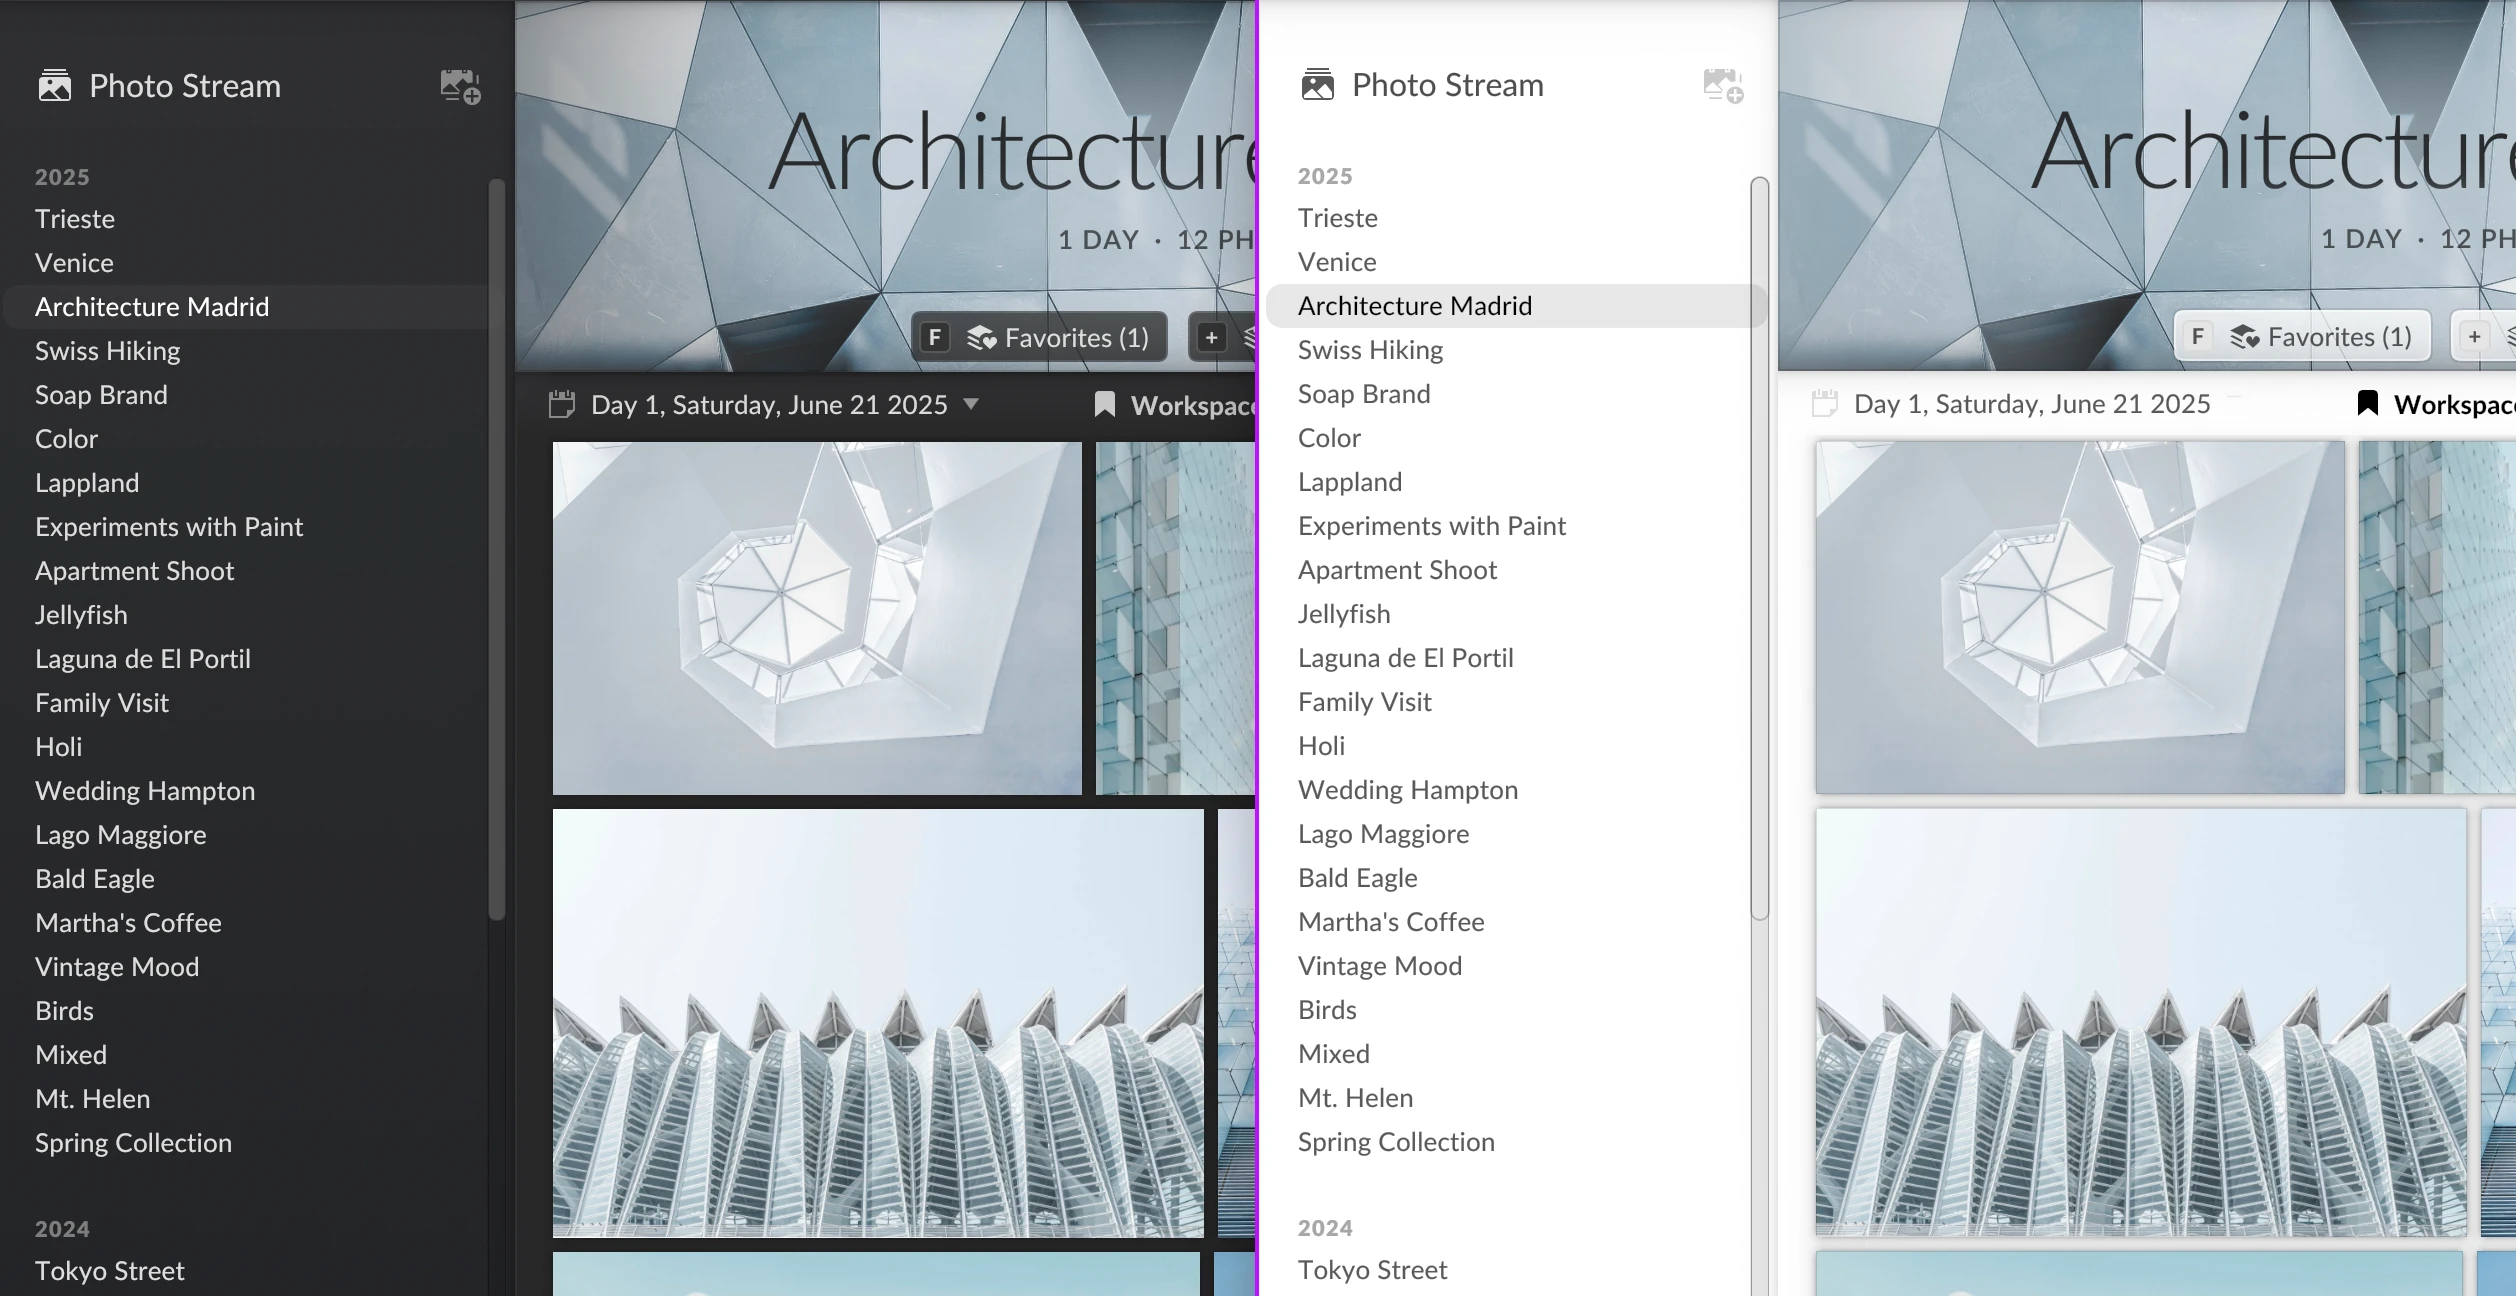Viewport: 2516px width, 1296px height.
Task: Click the light sidebar's vertical scrollbar
Action: (x=1760, y=548)
